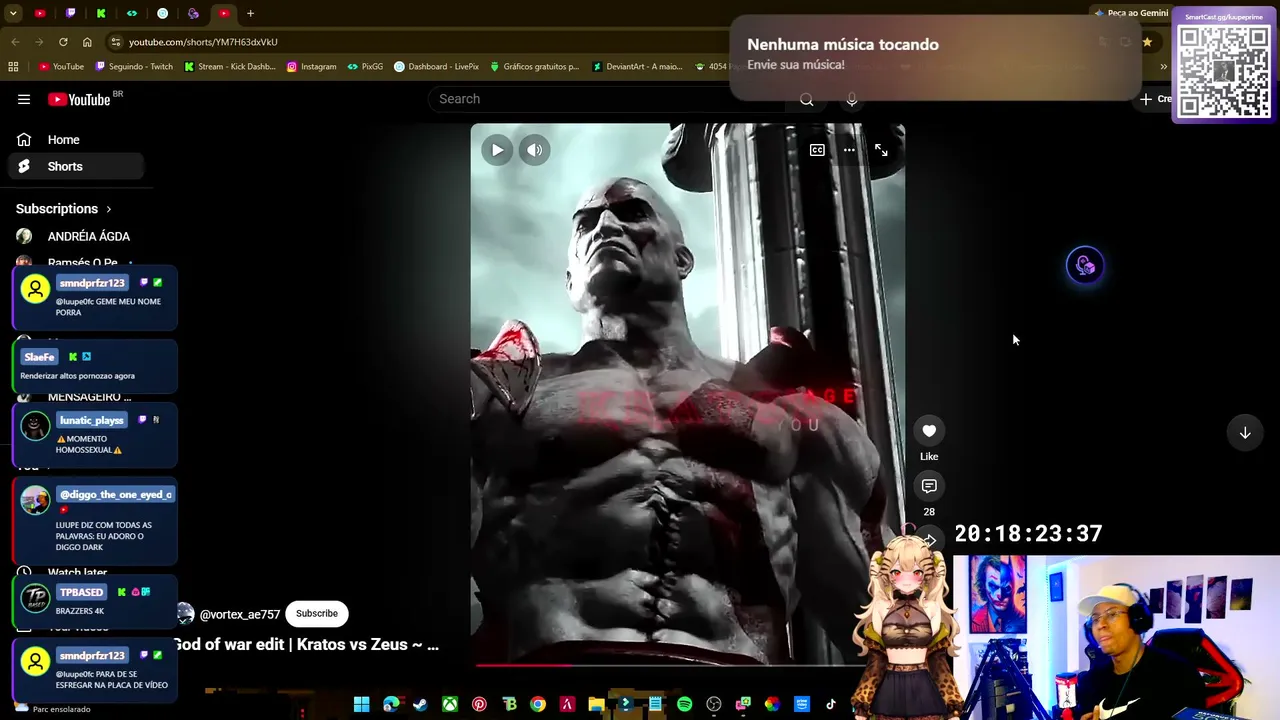Switch to the LivePix browser tab
The width and height of the screenshot is (1280, 720).
(163, 13)
